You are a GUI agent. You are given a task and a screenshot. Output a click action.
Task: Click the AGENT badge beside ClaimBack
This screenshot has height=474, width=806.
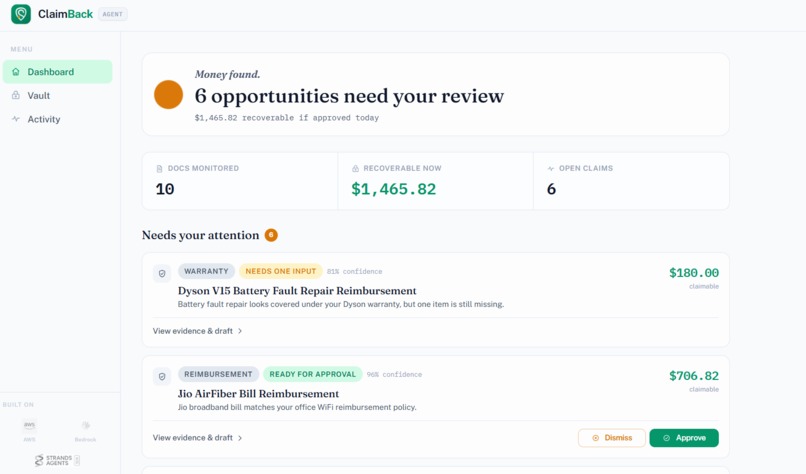pyautogui.click(x=113, y=14)
